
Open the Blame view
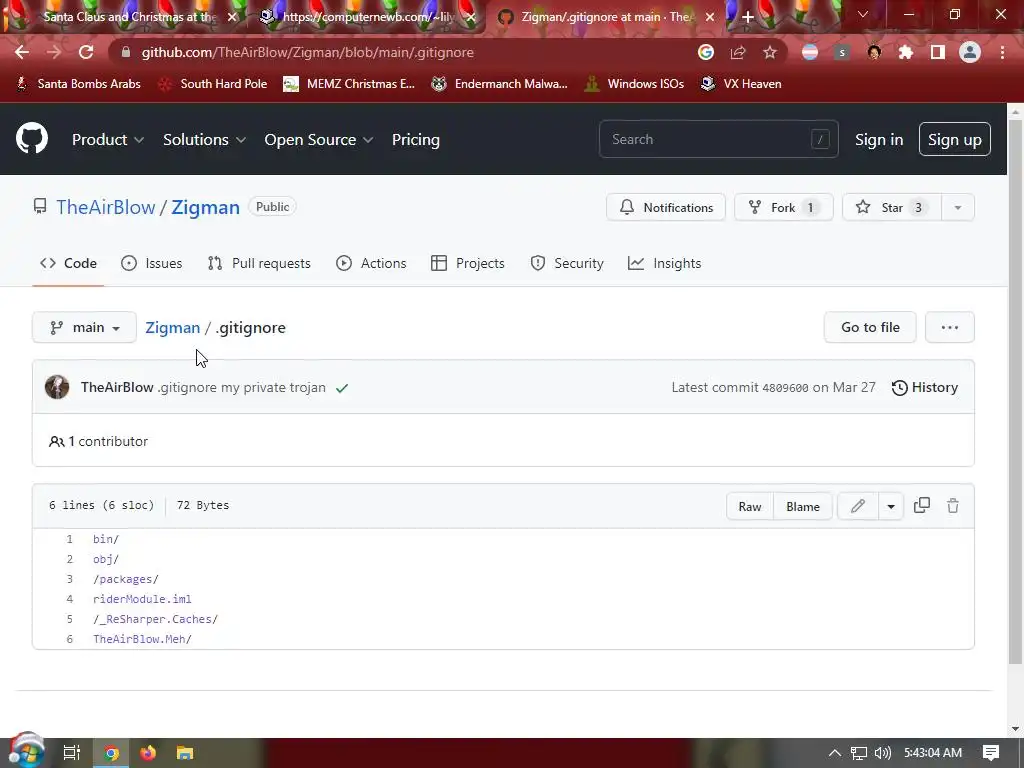(803, 506)
